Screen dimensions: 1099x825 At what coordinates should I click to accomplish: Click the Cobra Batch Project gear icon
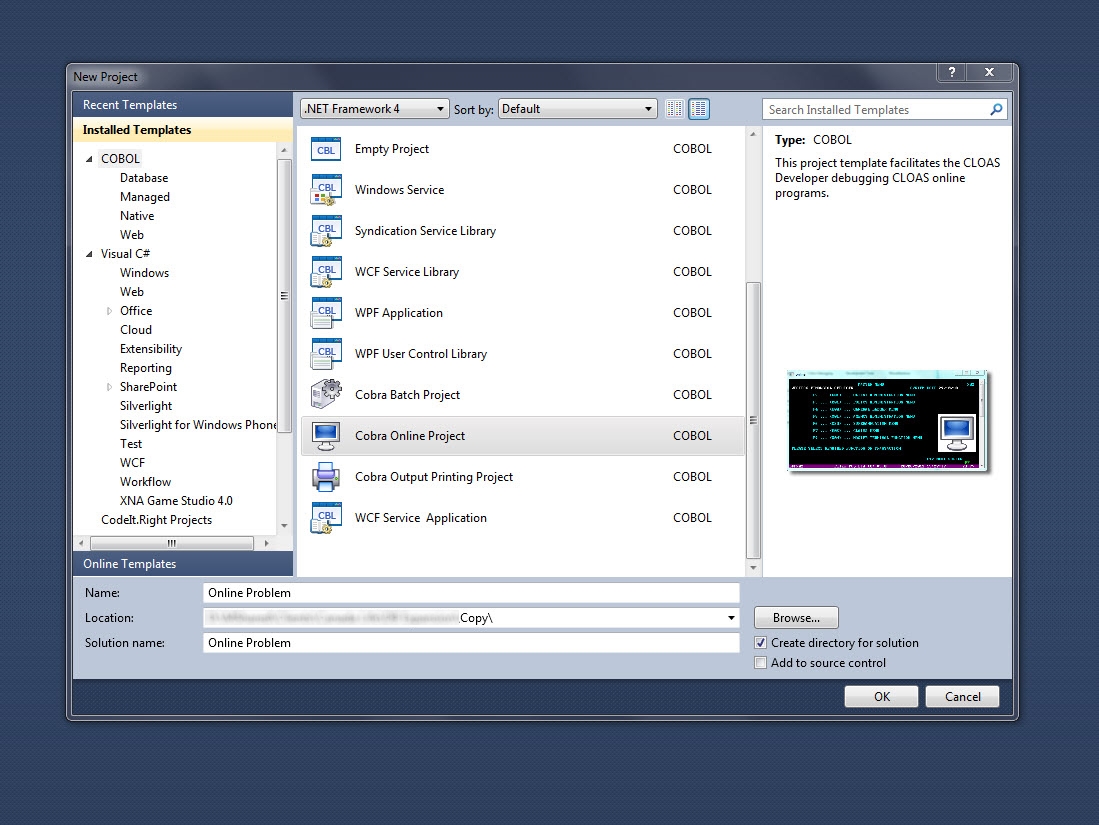point(326,395)
